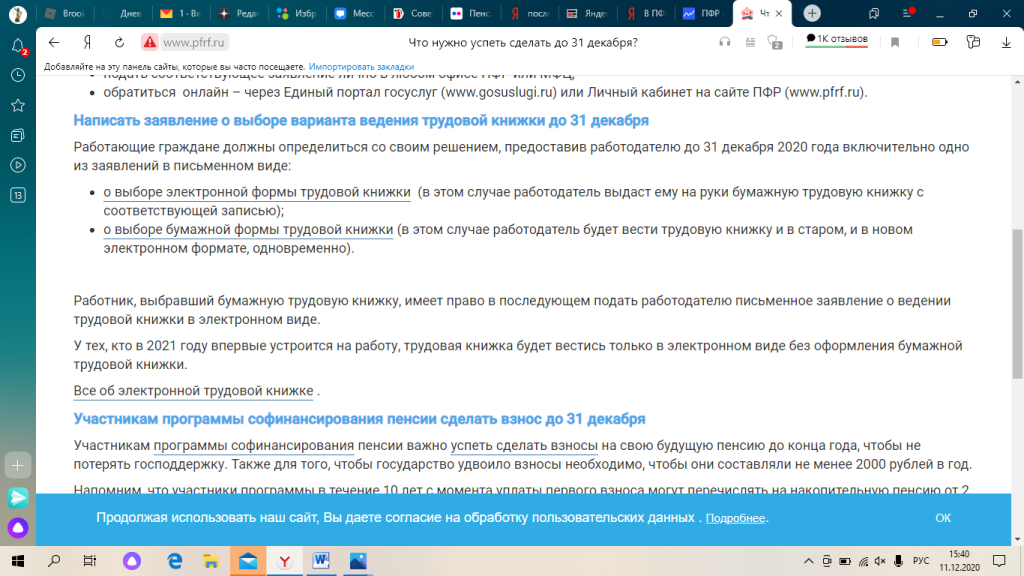Viewport: 1024px width, 576px height.
Task: Click the browser back arrow
Action: [x=53, y=42]
